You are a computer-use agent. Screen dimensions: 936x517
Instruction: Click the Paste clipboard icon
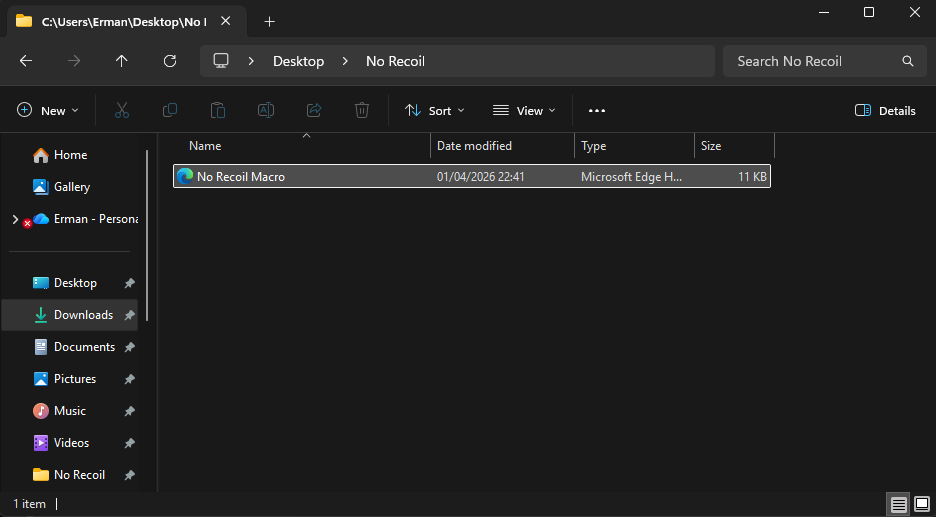(x=218, y=111)
